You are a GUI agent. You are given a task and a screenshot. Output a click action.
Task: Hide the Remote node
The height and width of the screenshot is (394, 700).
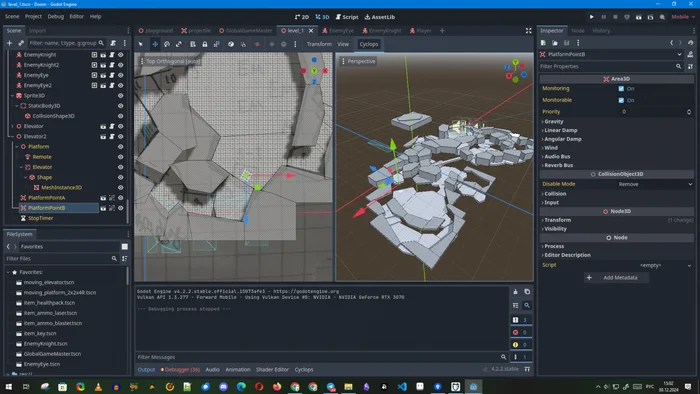[121, 157]
